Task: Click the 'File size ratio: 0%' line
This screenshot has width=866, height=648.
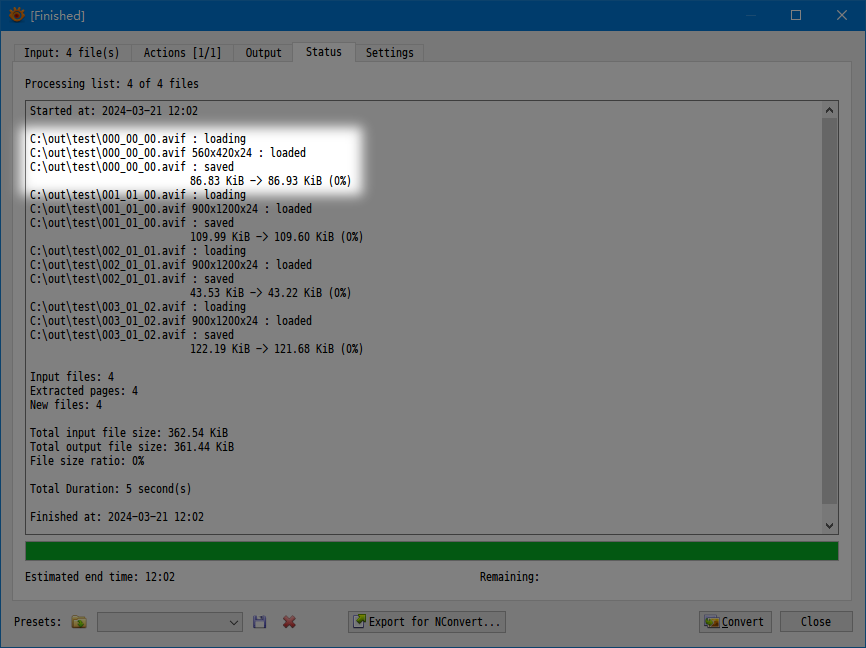Action: pyautogui.click(x=87, y=461)
